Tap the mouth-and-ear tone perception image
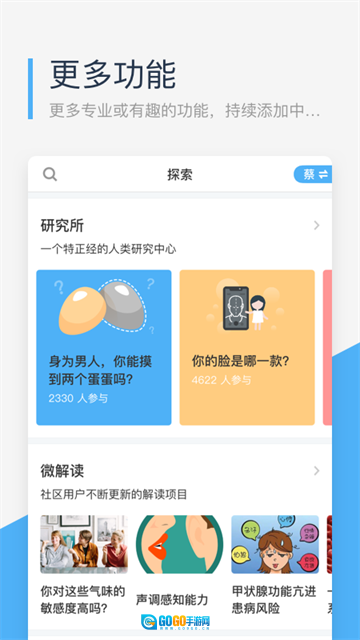Screen dimensions: 360x640 tap(180, 544)
